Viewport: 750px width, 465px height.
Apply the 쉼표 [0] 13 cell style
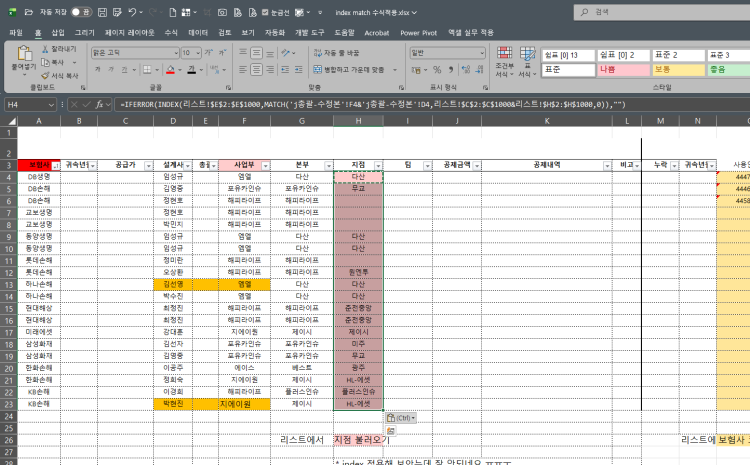568,55
